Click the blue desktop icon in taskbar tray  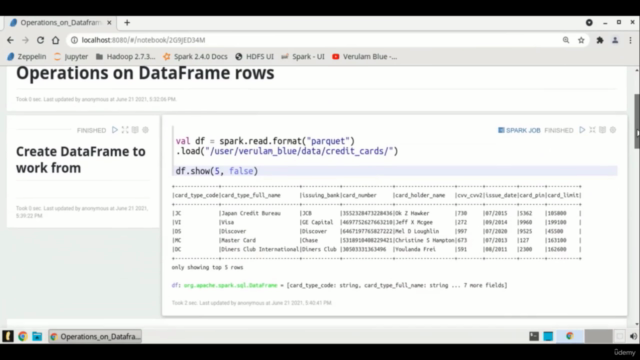coord(548,336)
